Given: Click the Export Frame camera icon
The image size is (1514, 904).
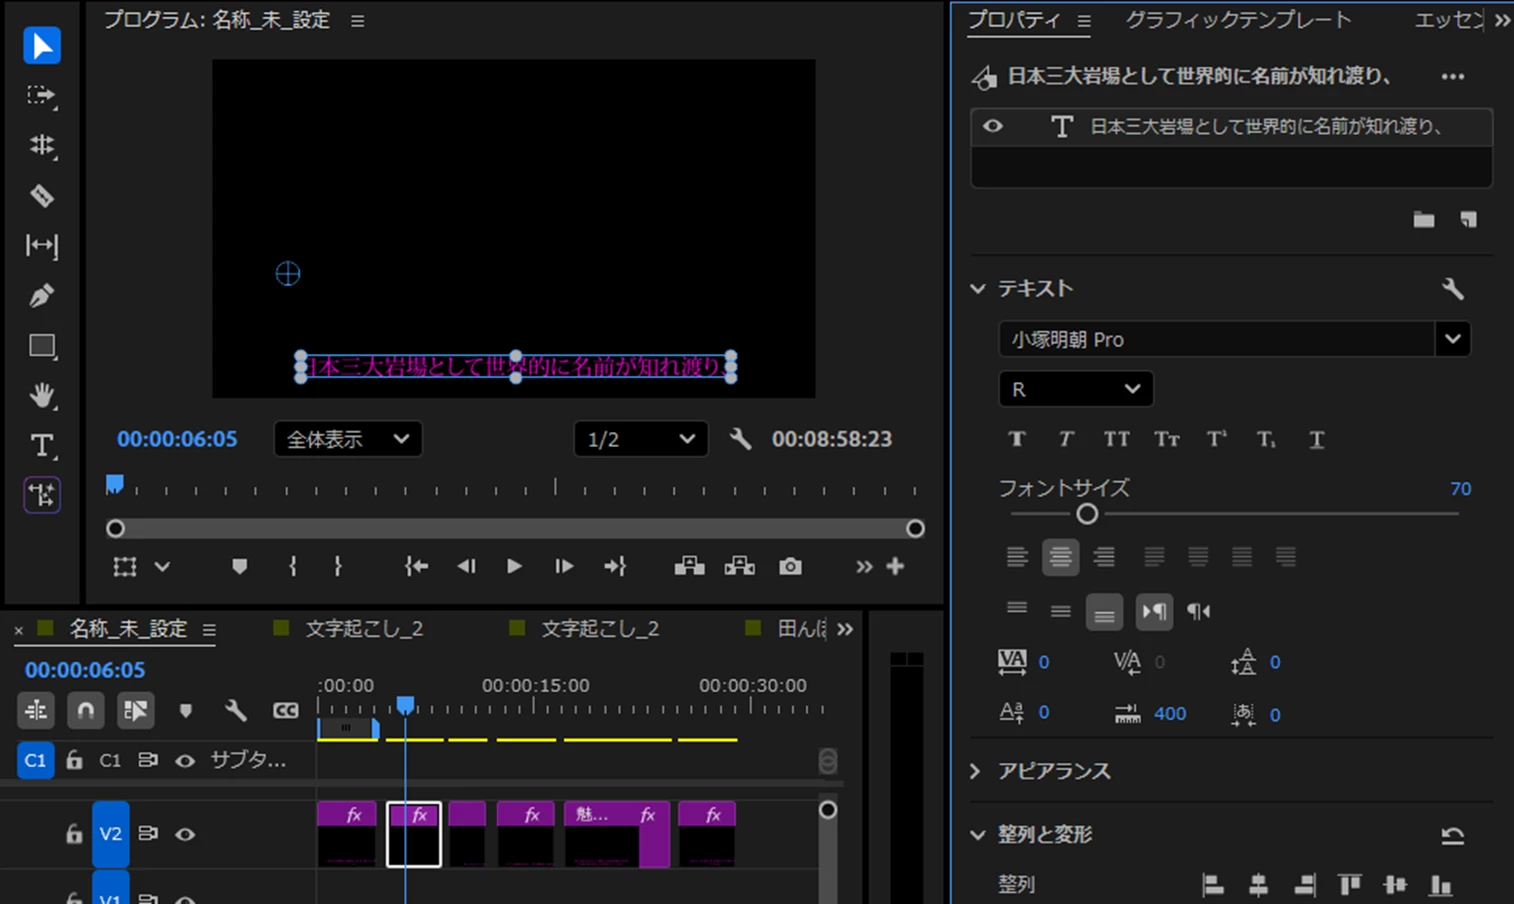Looking at the screenshot, I should [x=790, y=566].
